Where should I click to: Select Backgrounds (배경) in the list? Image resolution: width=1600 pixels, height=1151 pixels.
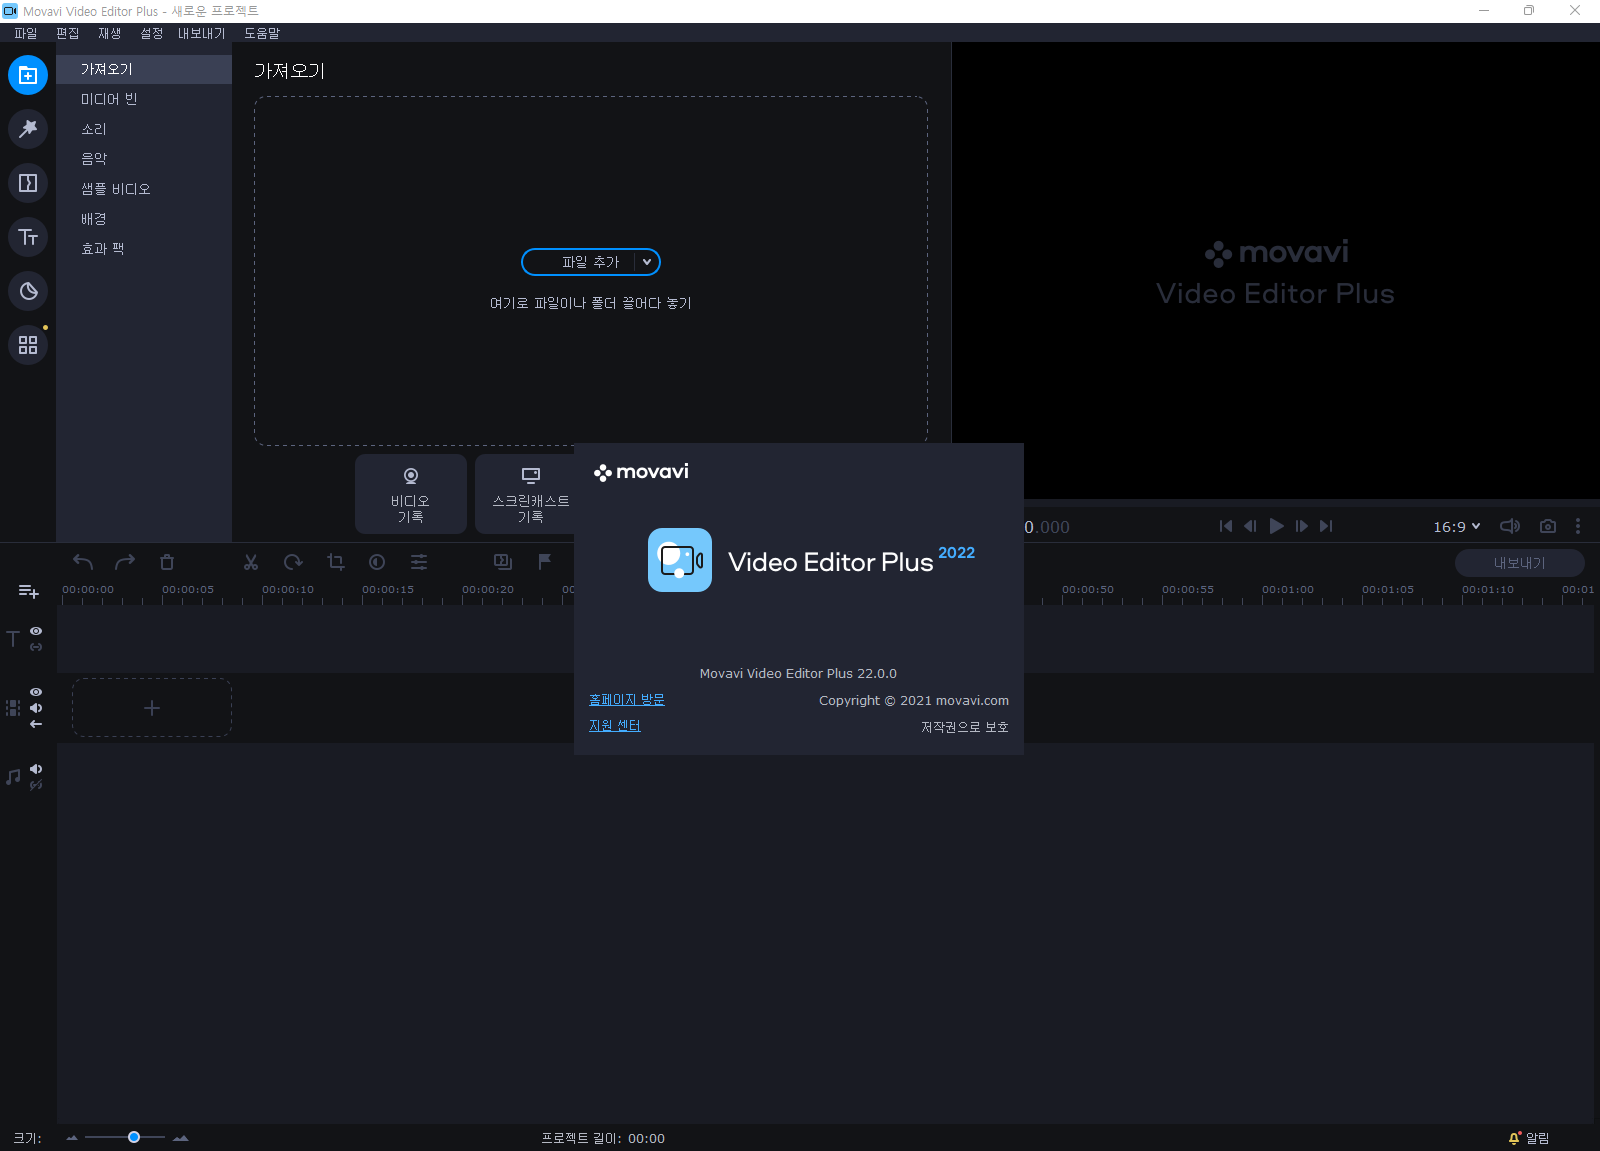(144, 219)
